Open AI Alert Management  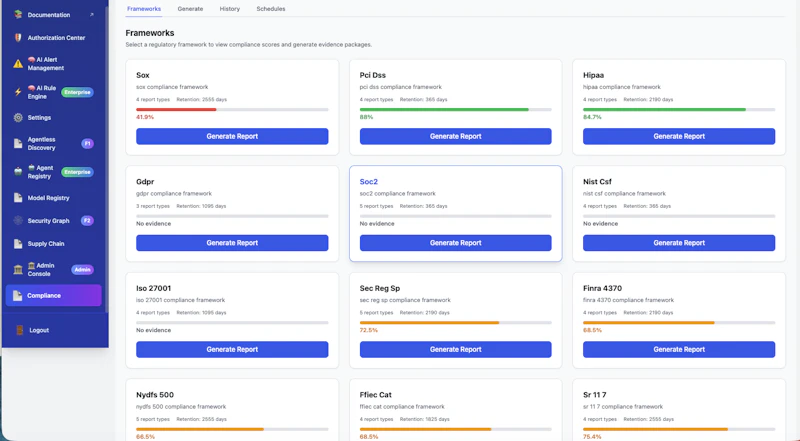tap(54, 64)
